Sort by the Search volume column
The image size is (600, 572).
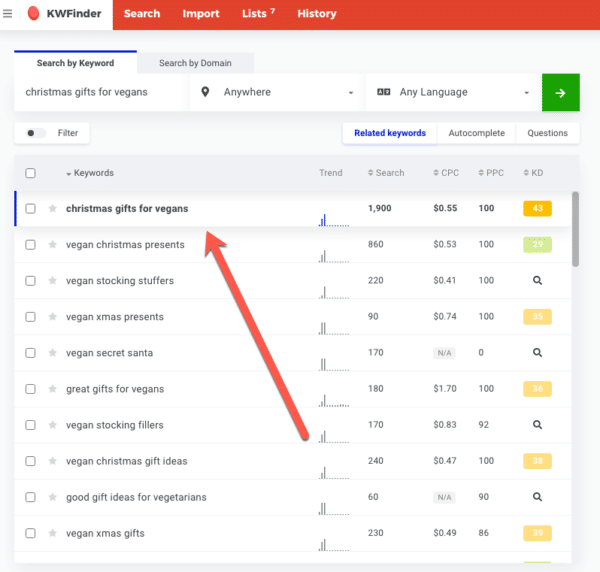click(x=386, y=173)
